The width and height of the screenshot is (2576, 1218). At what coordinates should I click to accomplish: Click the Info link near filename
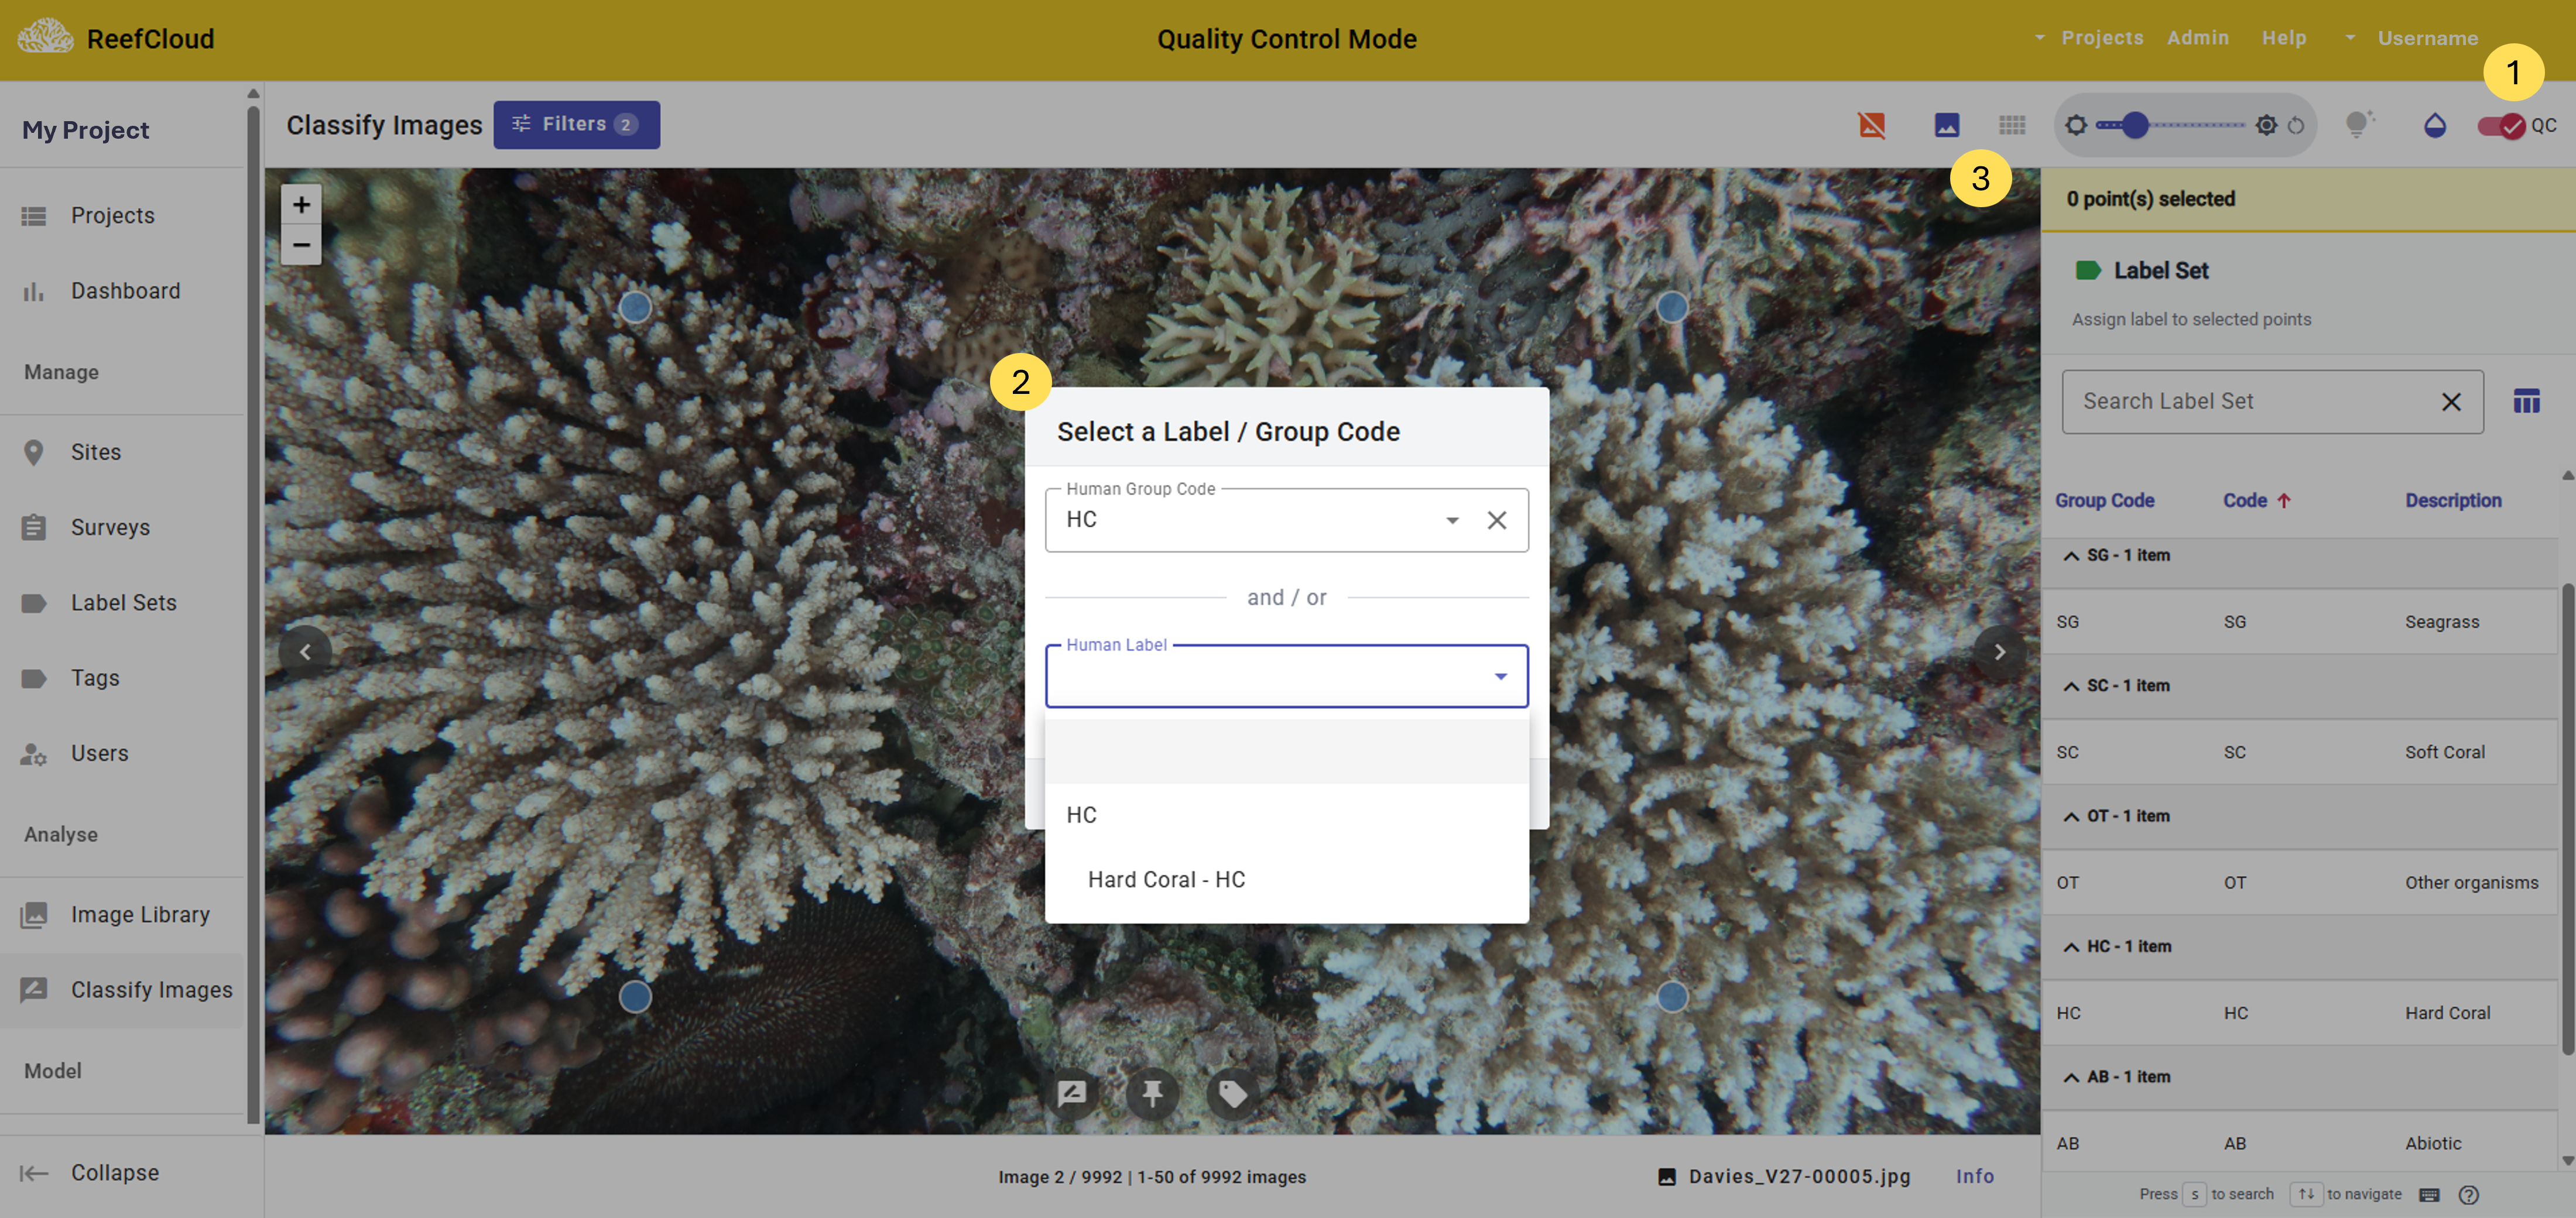tap(1974, 1176)
